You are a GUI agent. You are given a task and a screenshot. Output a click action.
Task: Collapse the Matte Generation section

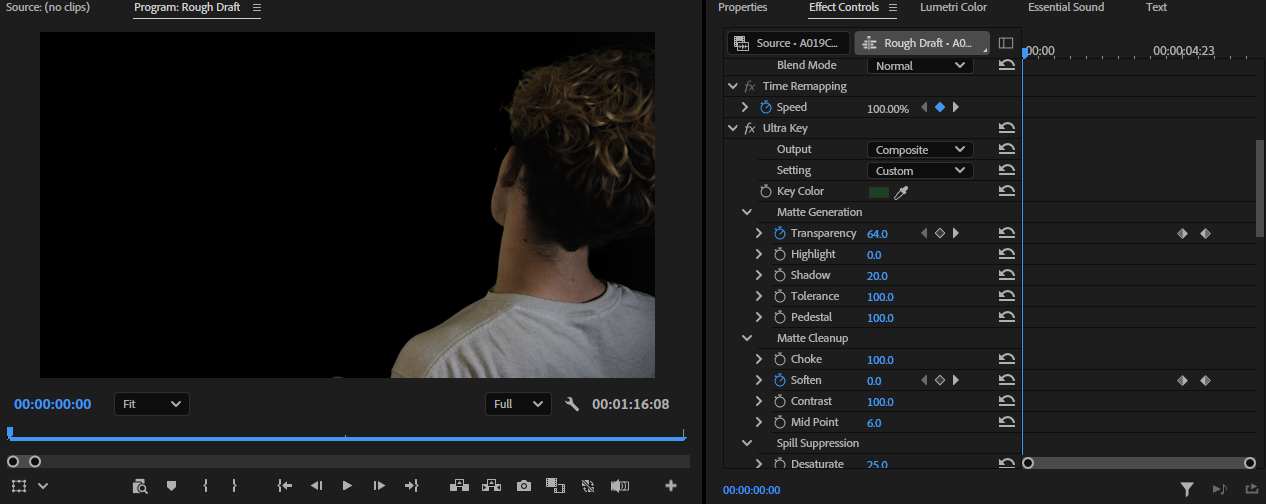pyautogui.click(x=746, y=212)
